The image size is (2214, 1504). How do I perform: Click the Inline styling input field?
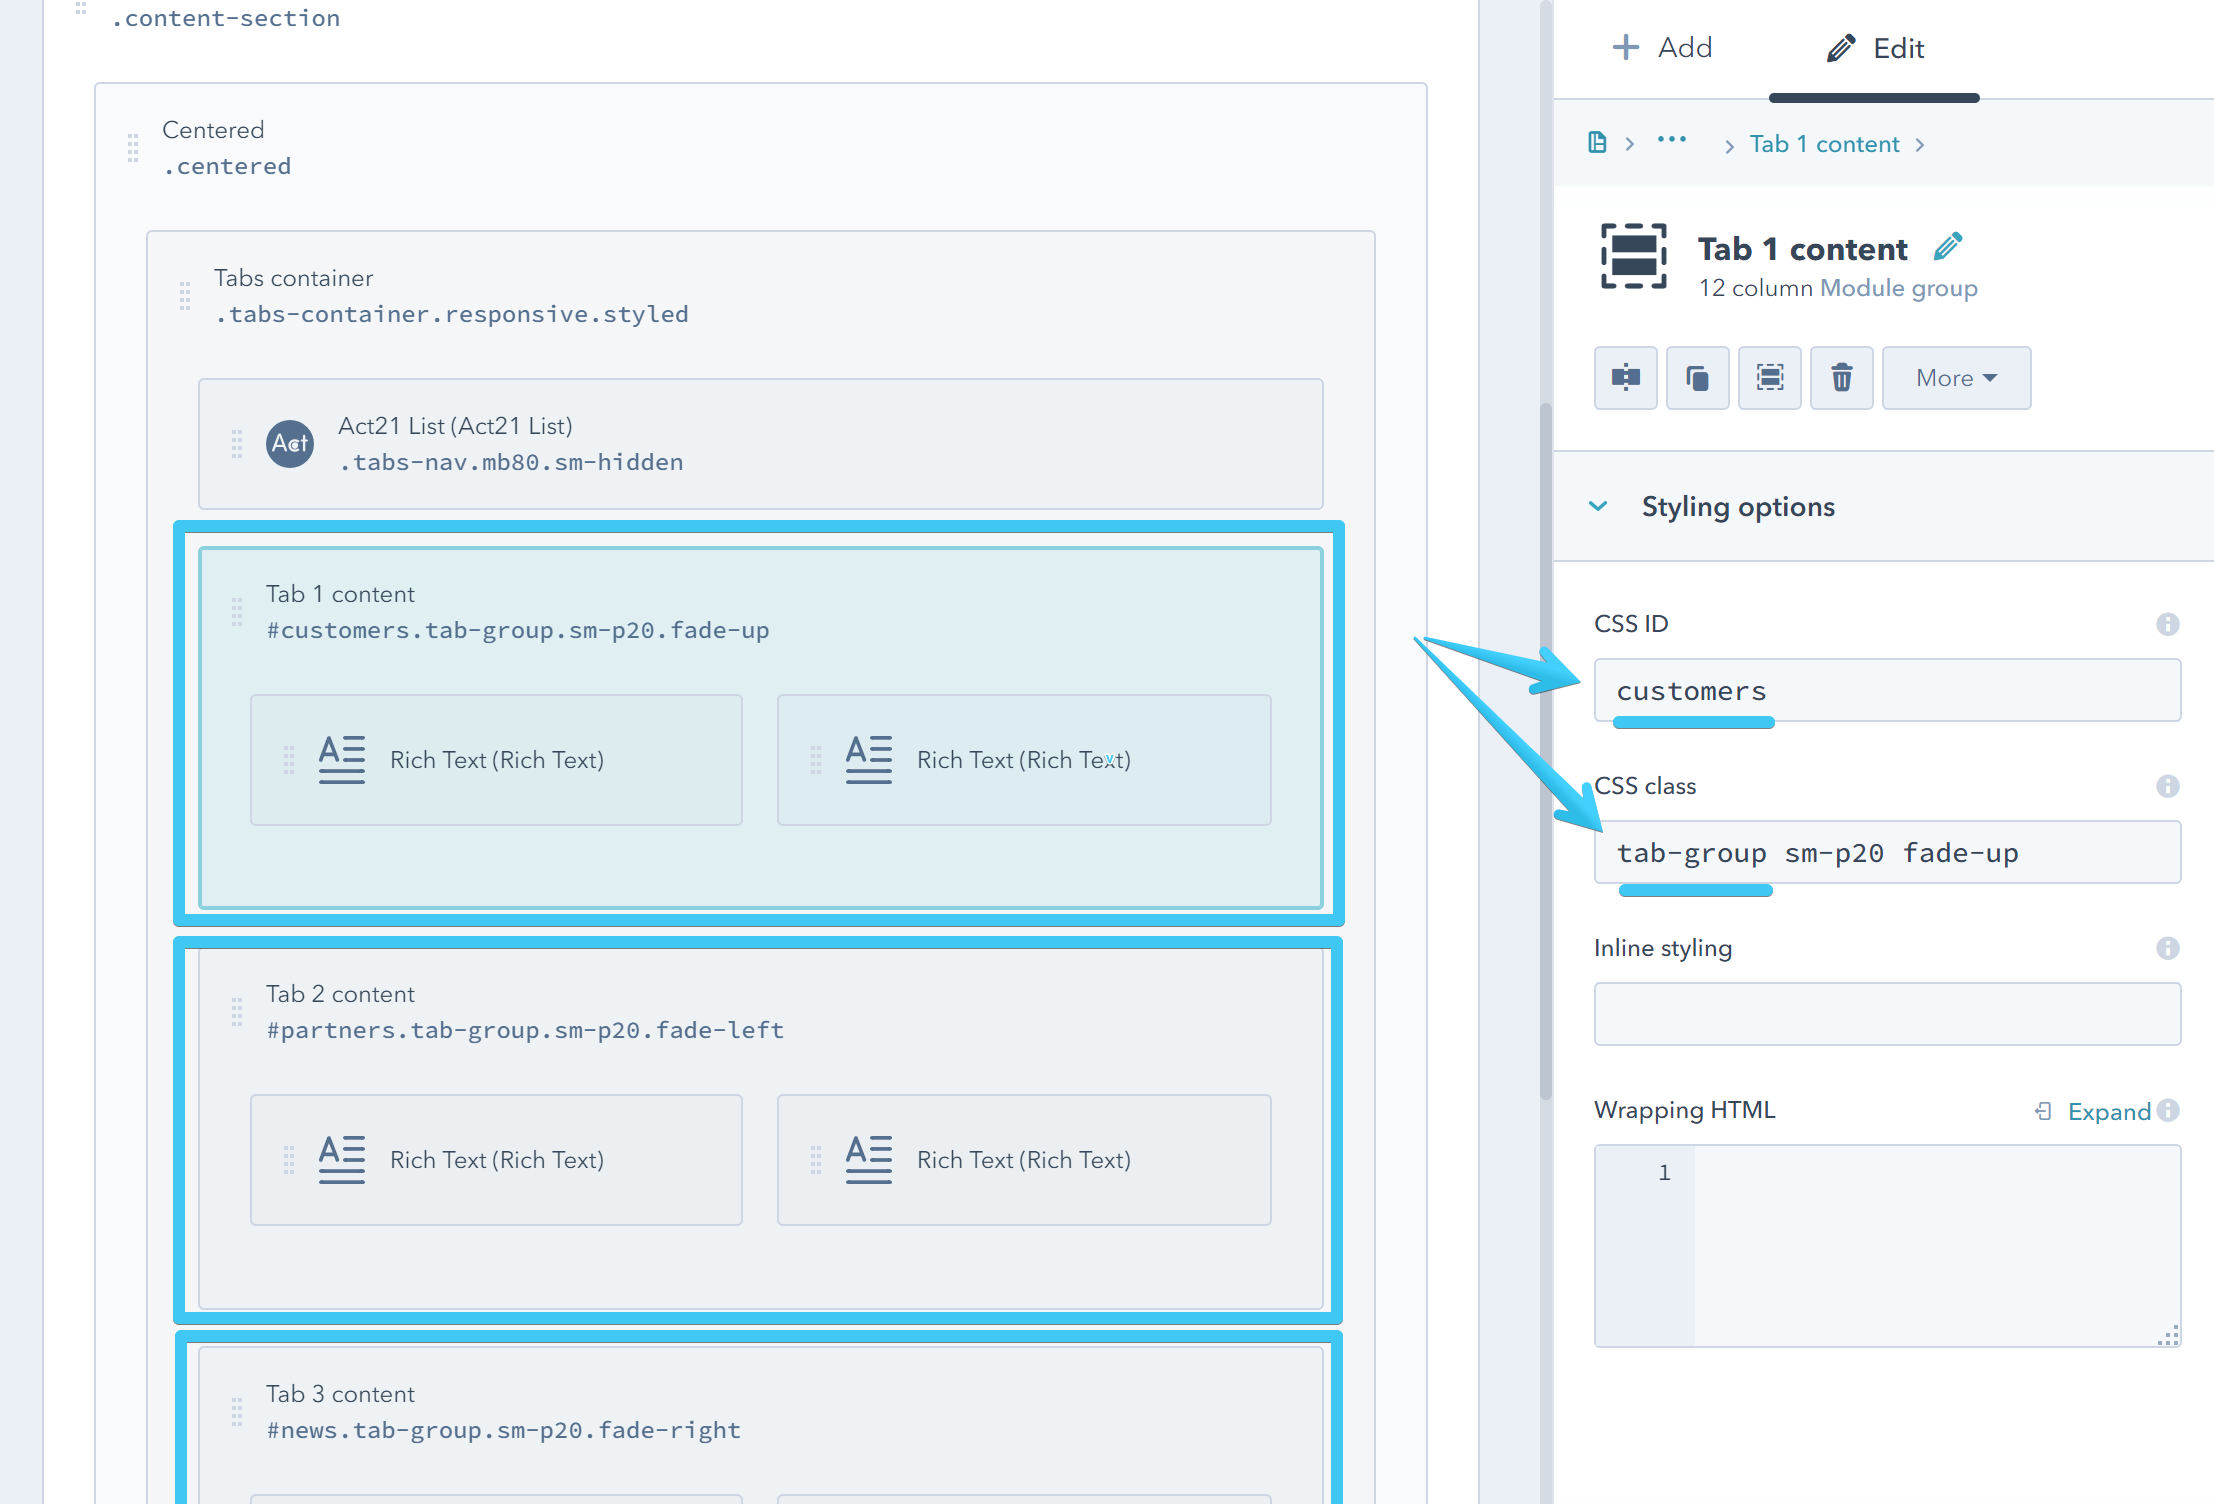[x=1886, y=1013]
